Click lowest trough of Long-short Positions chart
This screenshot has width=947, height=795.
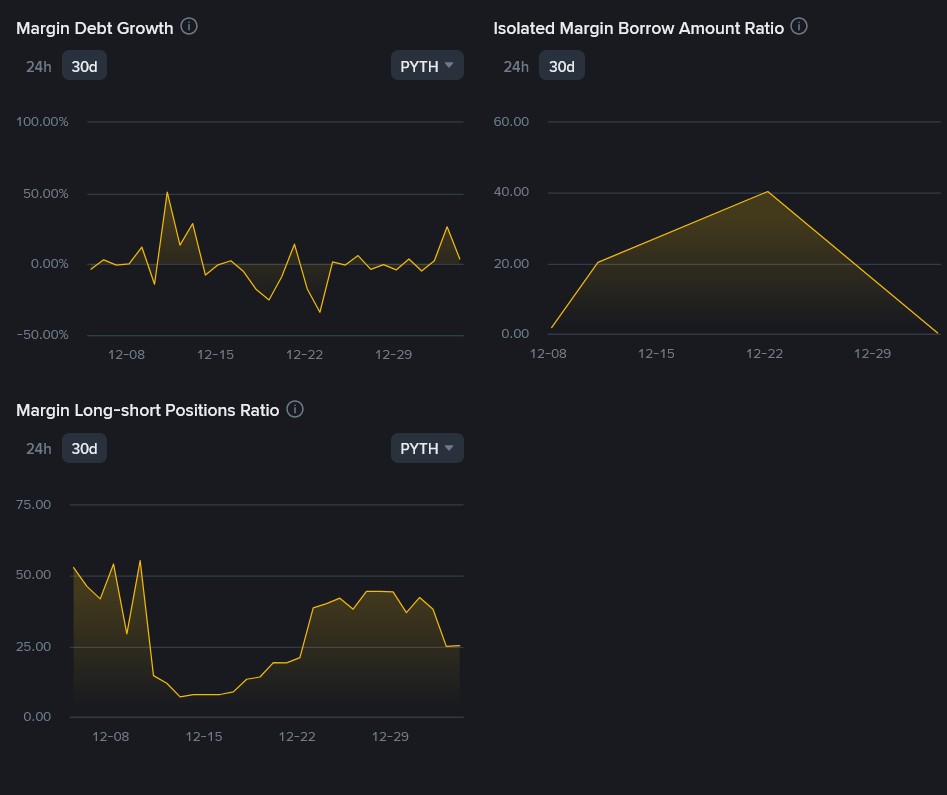pyautogui.click(x=180, y=696)
